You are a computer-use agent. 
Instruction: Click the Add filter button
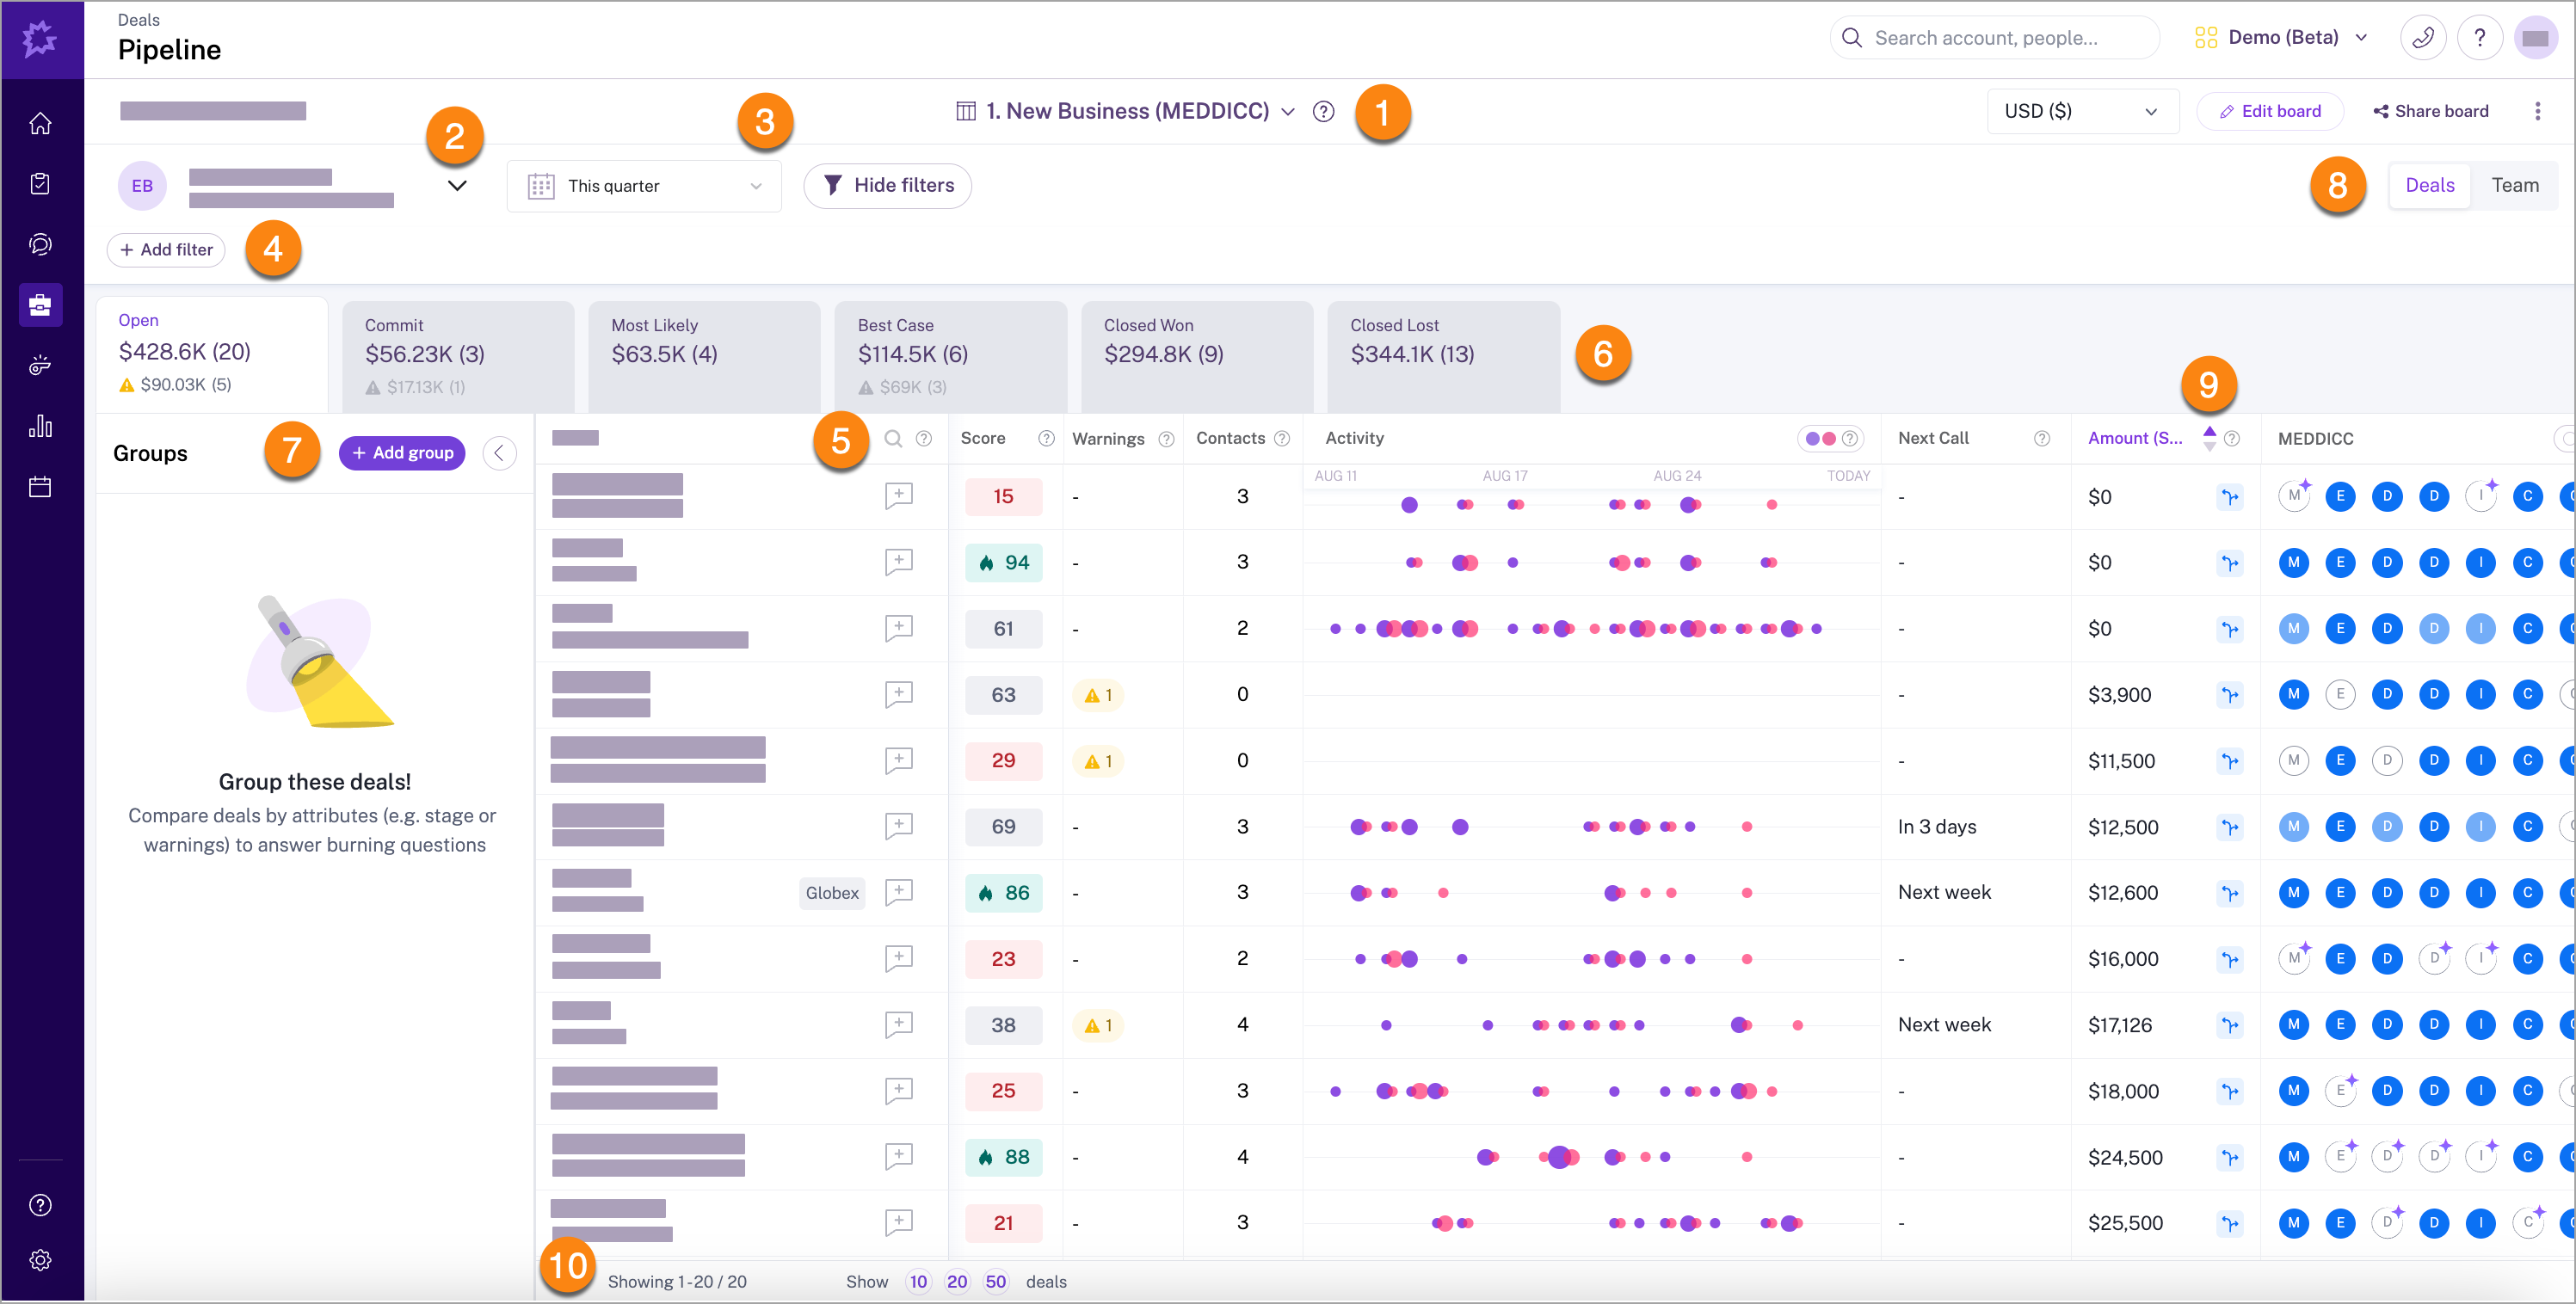click(x=166, y=250)
